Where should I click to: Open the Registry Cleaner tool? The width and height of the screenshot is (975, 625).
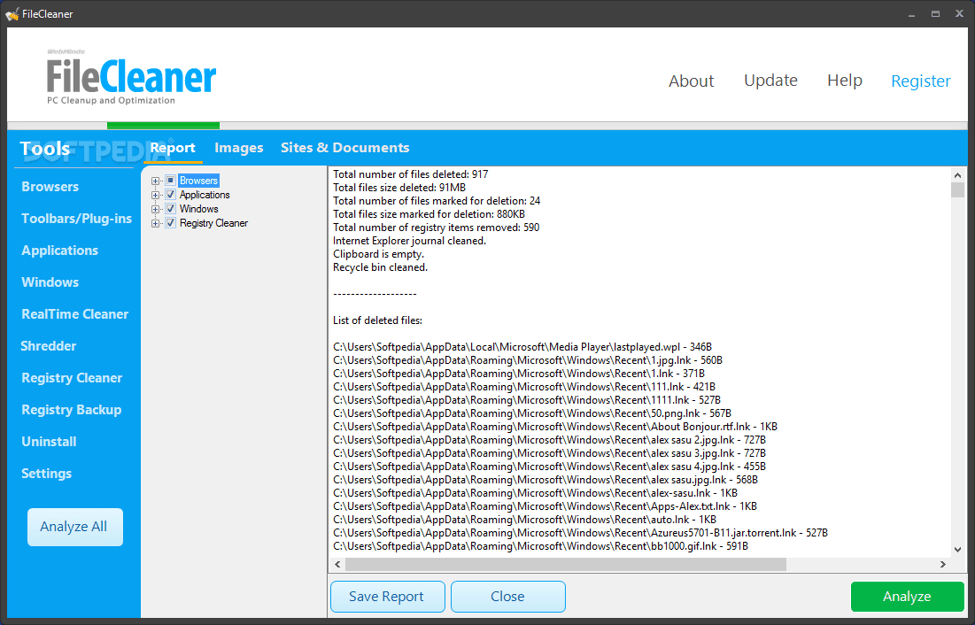pos(70,377)
